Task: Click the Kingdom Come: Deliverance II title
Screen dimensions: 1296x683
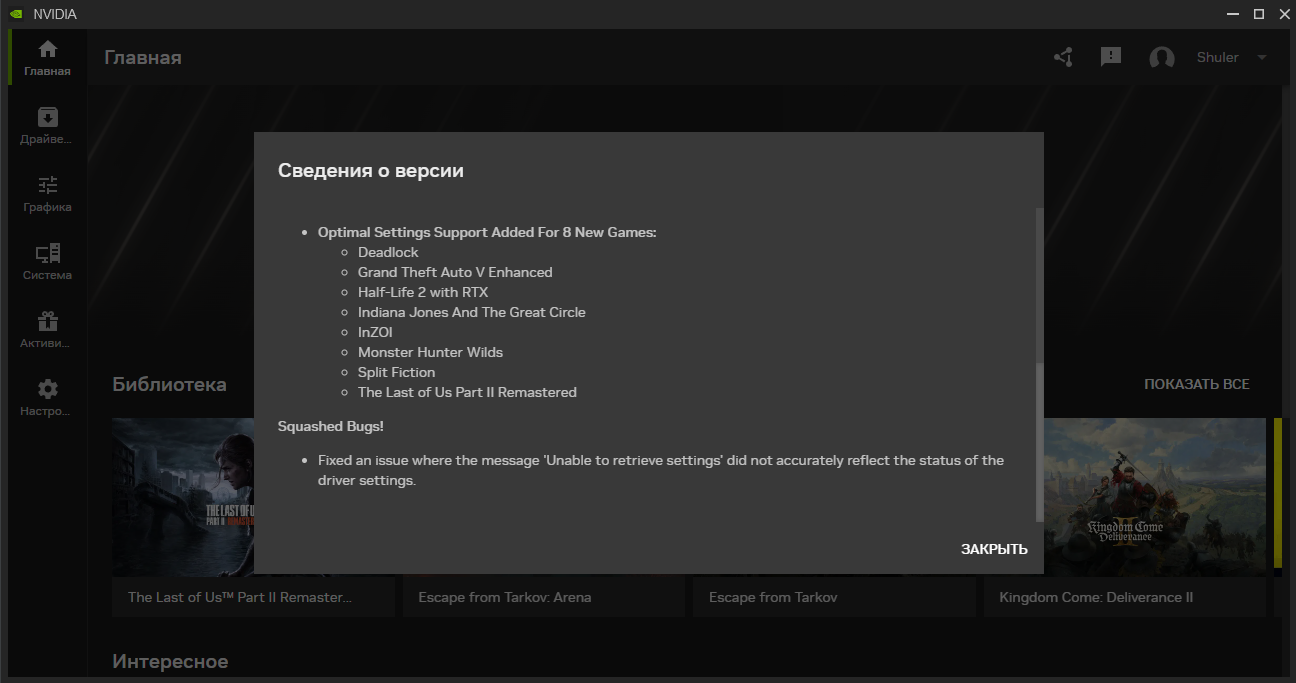Action: (1096, 597)
